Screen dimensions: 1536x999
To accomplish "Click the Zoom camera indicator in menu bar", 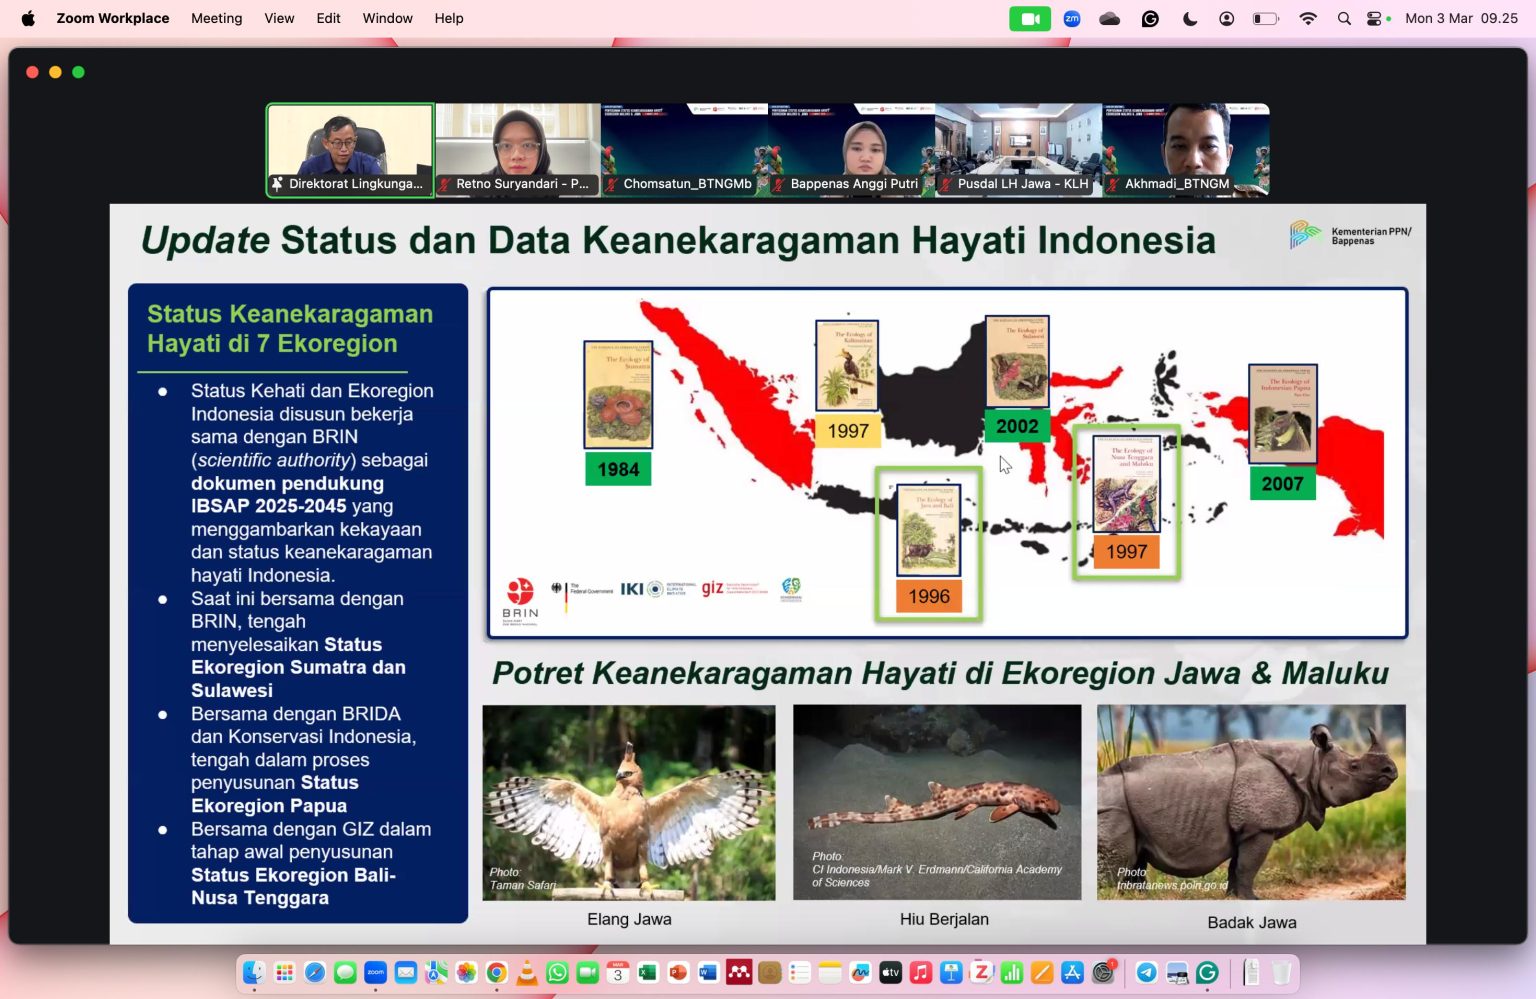I will pos(1029,18).
